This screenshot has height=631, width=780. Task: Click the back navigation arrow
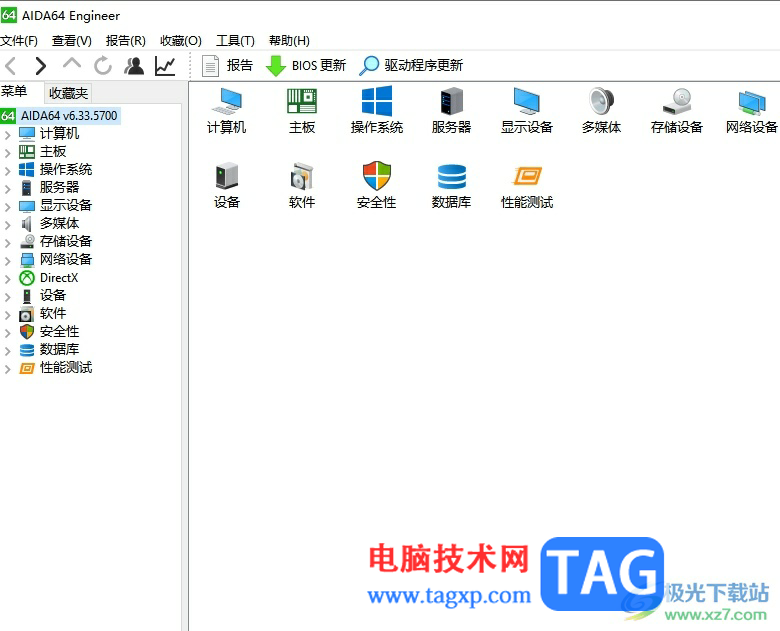pyautogui.click(x=11, y=66)
